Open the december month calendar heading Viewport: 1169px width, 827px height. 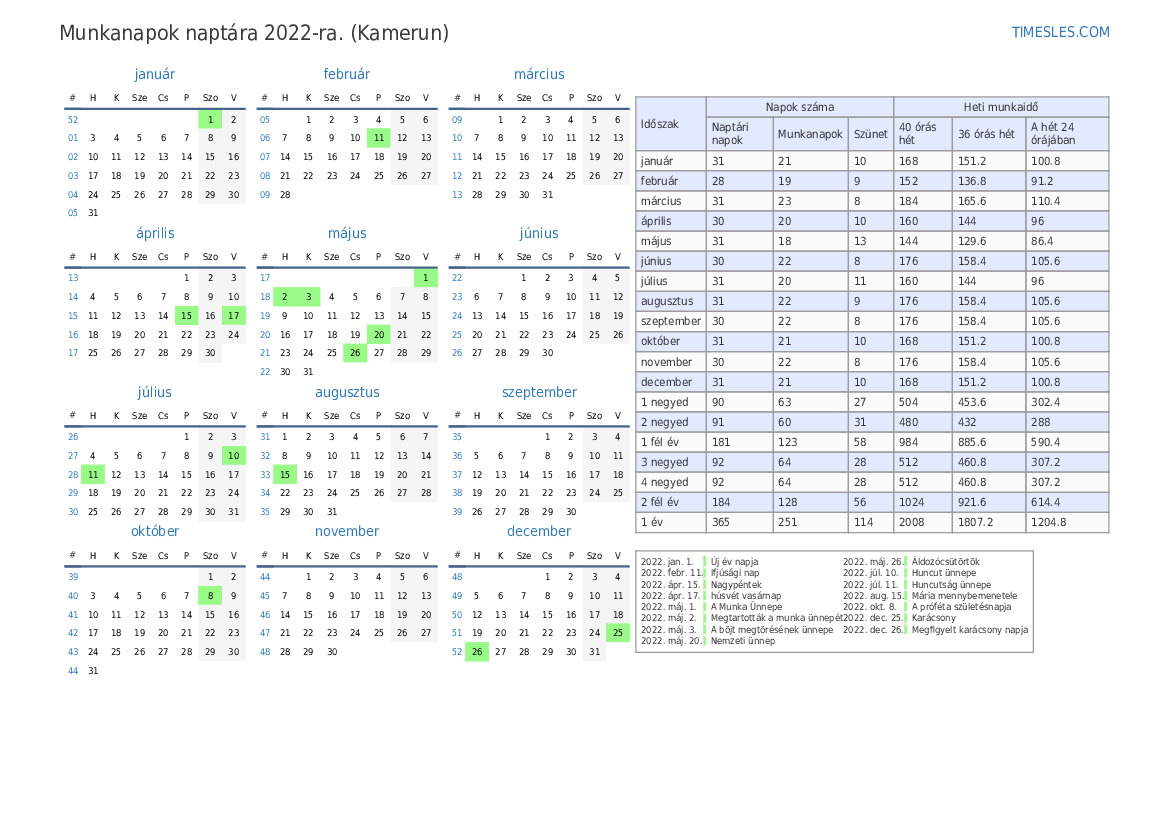tap(538, 531)
